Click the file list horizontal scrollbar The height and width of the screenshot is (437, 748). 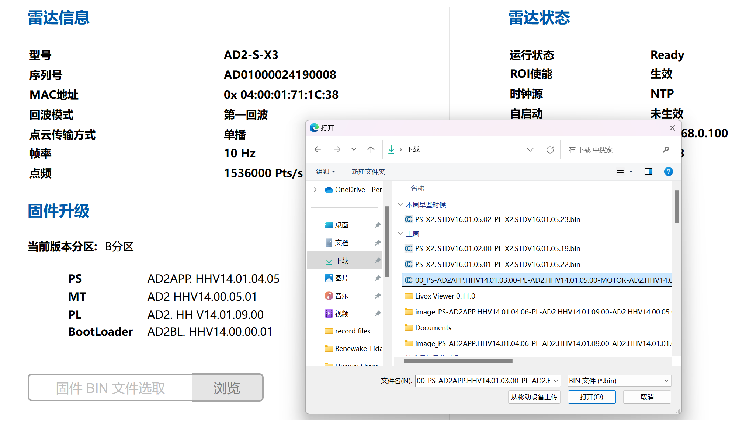click(x=458, y=361)
